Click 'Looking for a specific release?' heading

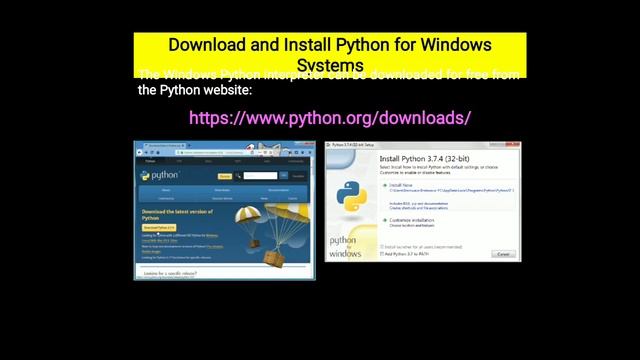(x=170, y=273)
